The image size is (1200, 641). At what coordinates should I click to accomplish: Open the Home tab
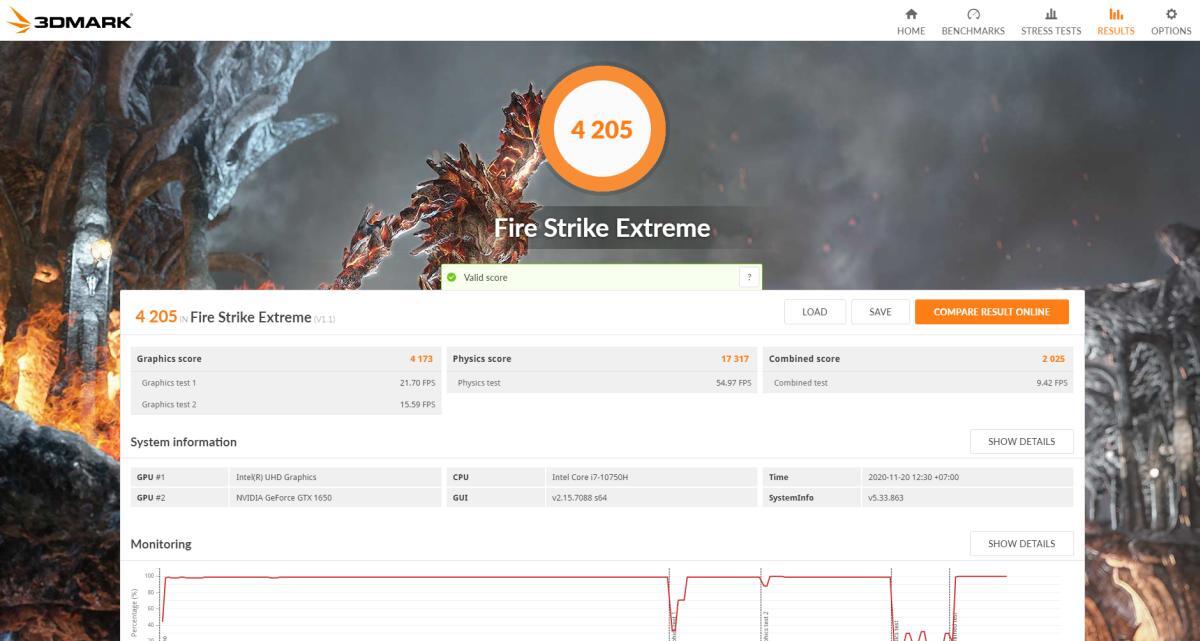point(910,21)
